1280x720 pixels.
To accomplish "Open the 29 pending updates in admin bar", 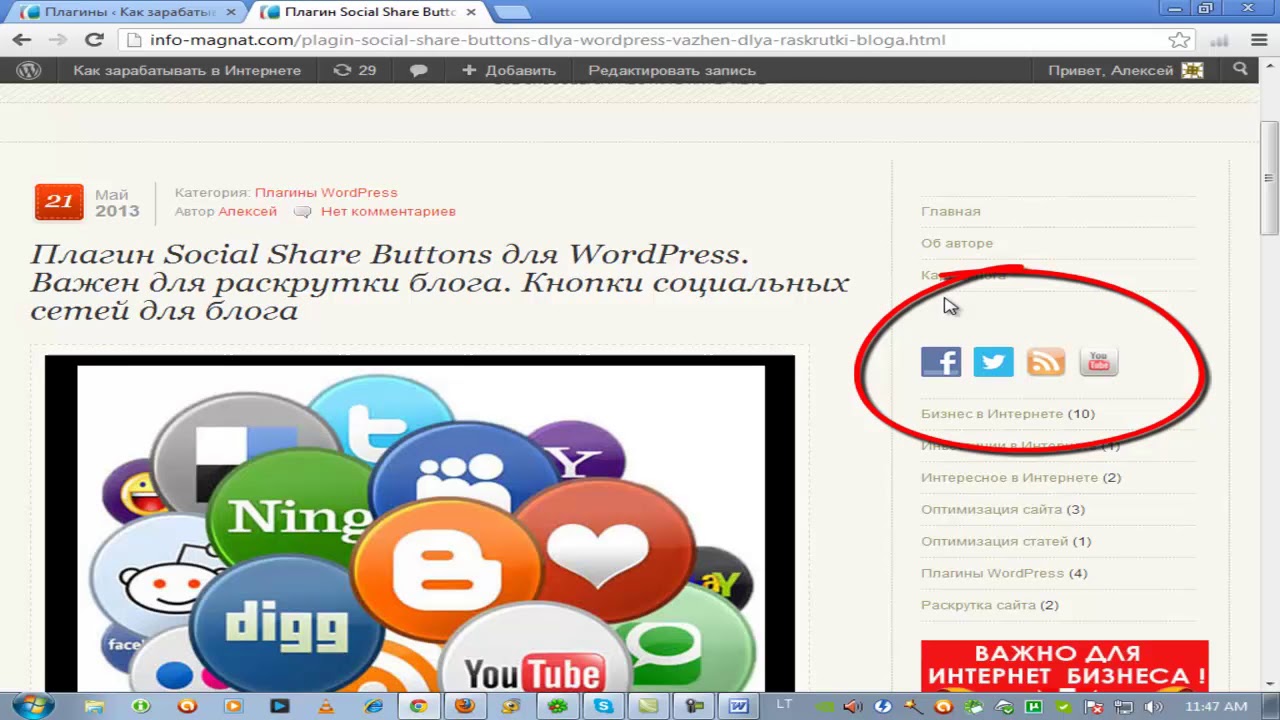I will click(x=355, y=70).
